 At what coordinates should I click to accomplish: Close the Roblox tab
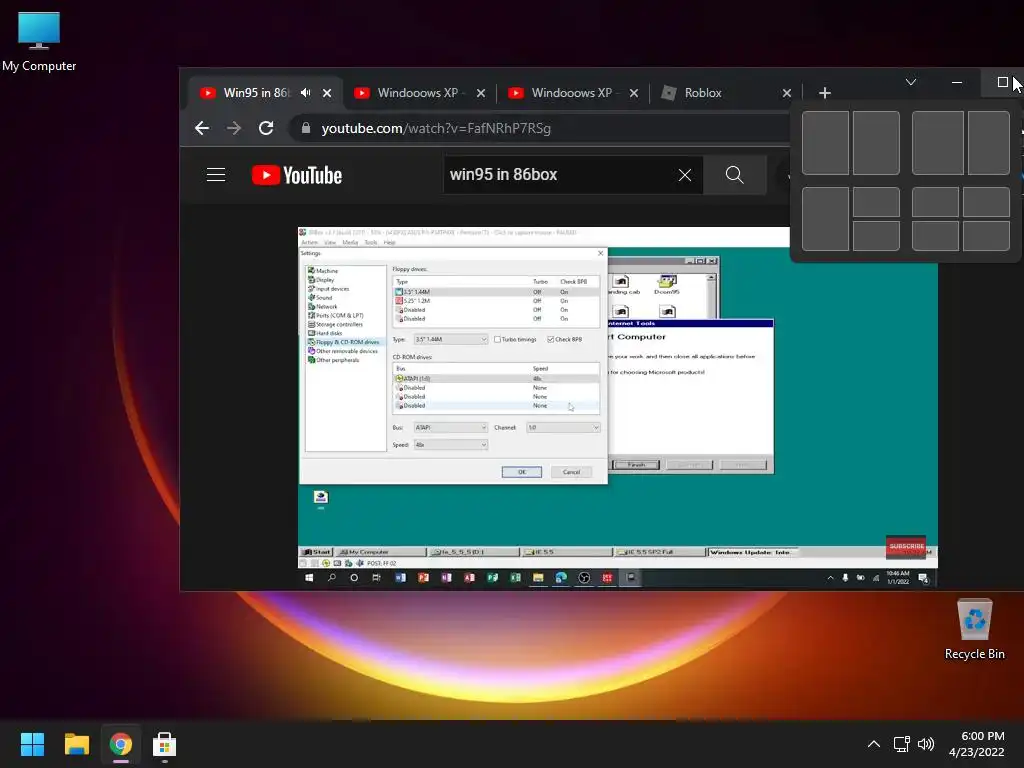tap(786, 93)
